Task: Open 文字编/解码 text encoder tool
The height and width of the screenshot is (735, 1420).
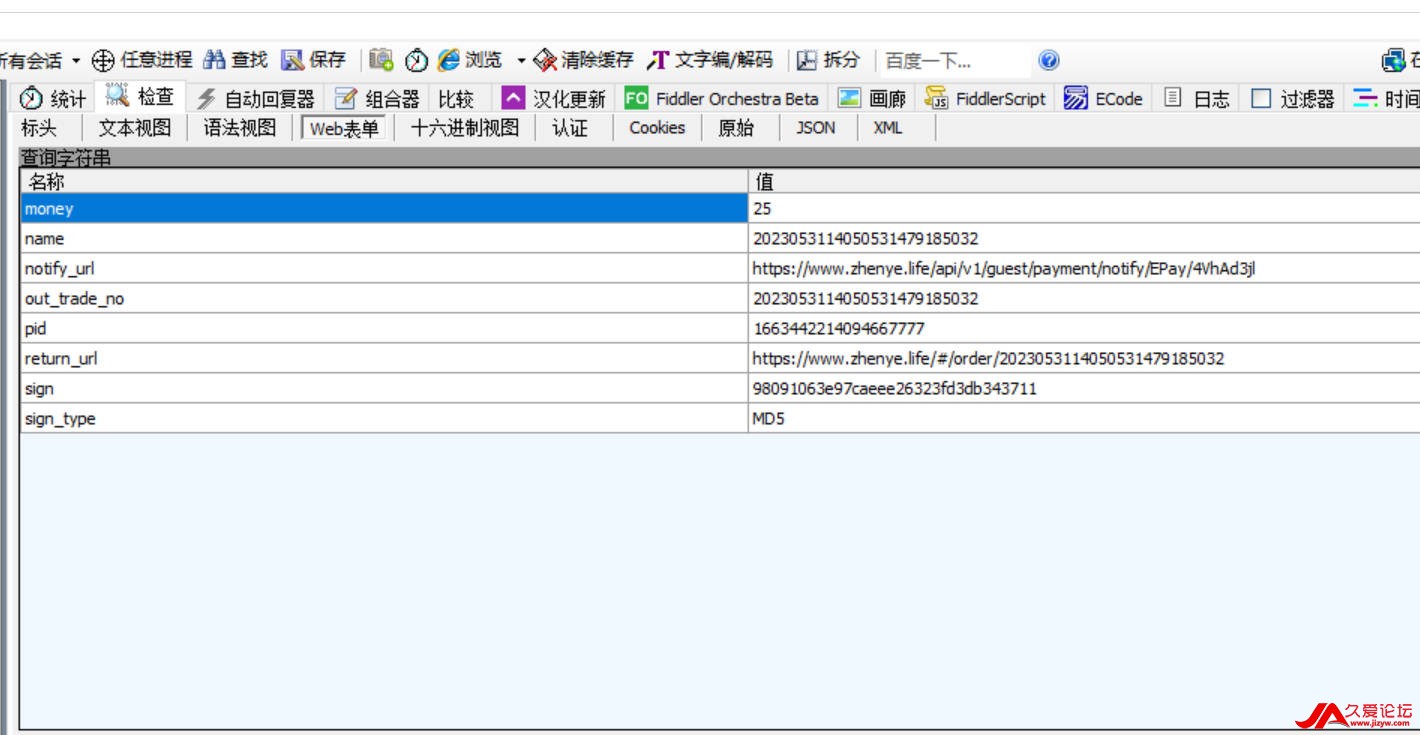Action: point(710,60)
